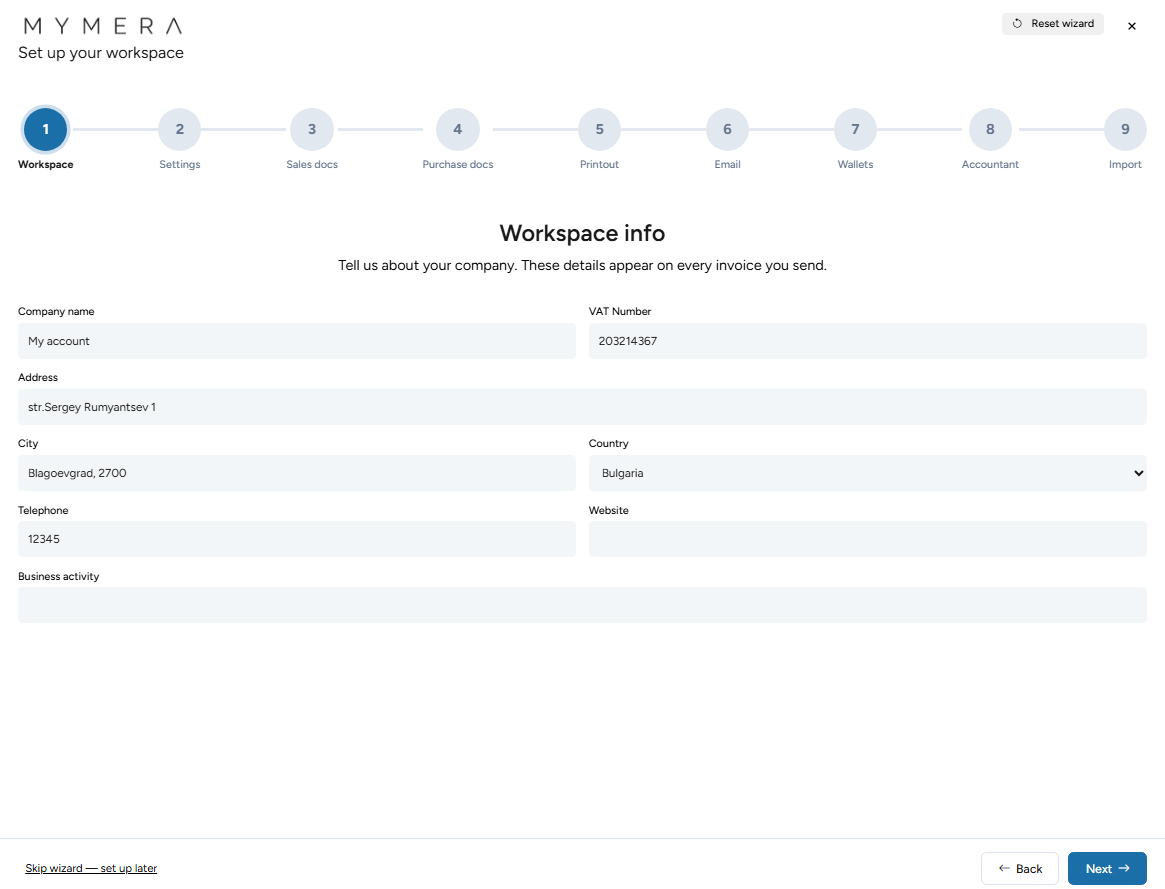The image size is (1165, 889).
Task: Edit the VAT Number field
Action: point(868,341)
